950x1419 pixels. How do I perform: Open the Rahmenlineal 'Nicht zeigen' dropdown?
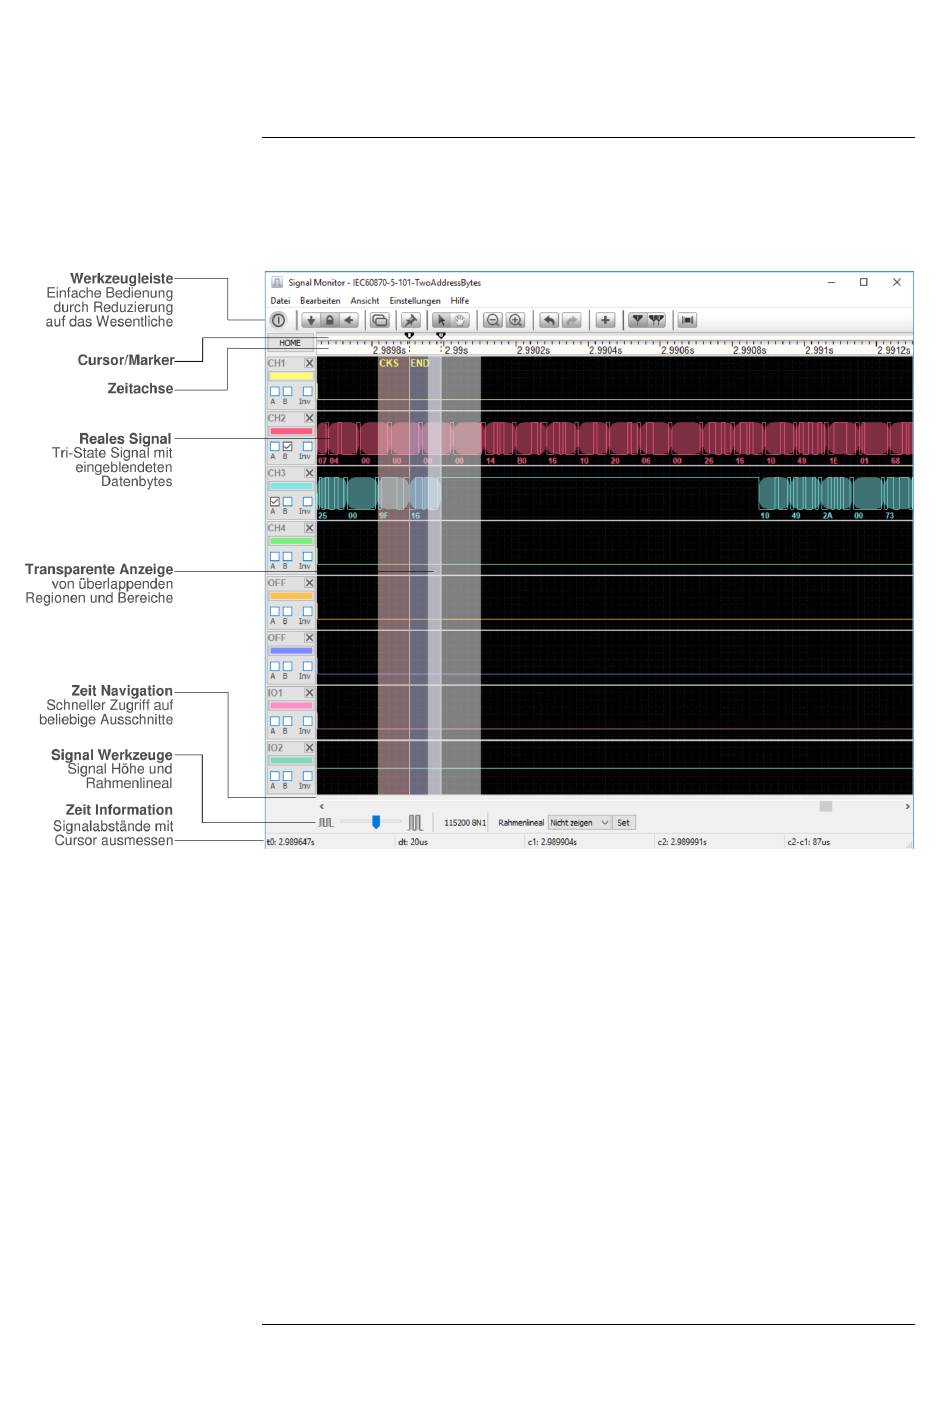579,822
